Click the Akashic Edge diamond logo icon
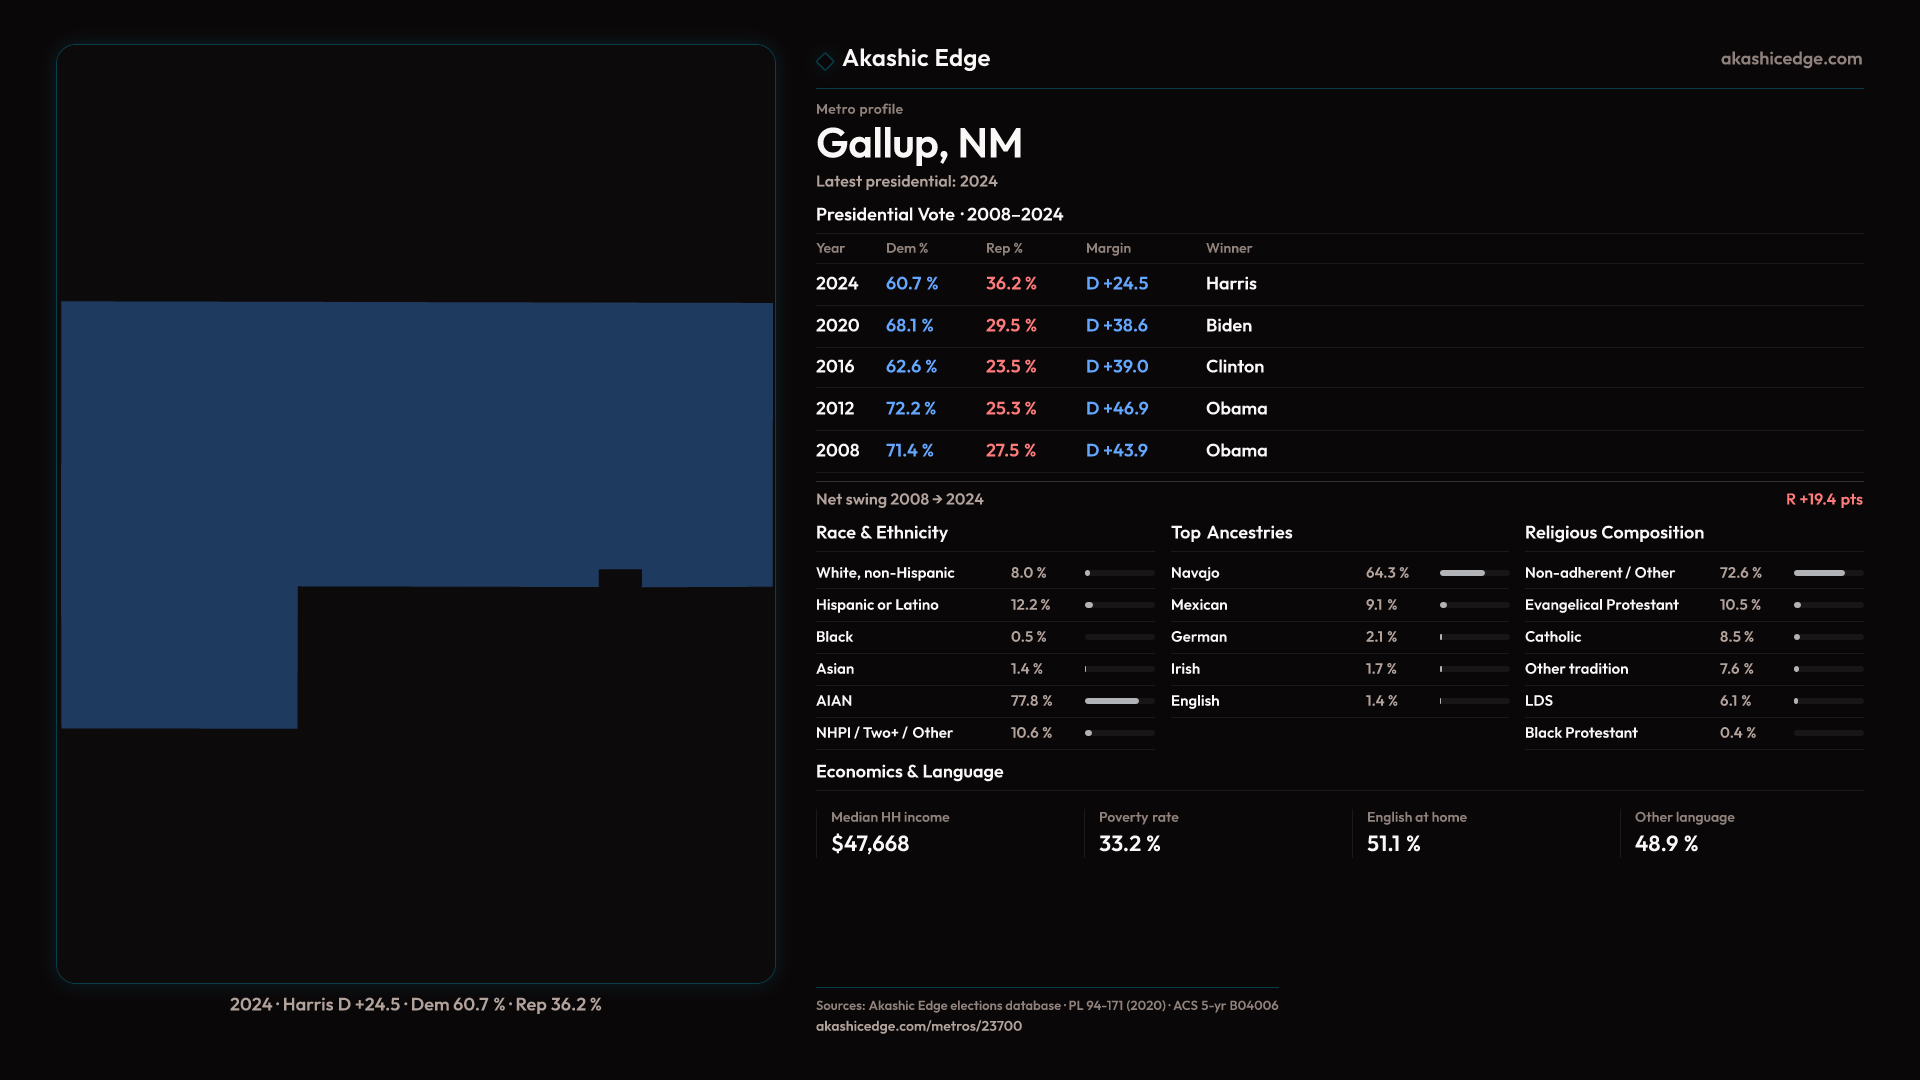Image resolution: width=1920 pixels, height=1080 pixels. [x=825, y=61]
